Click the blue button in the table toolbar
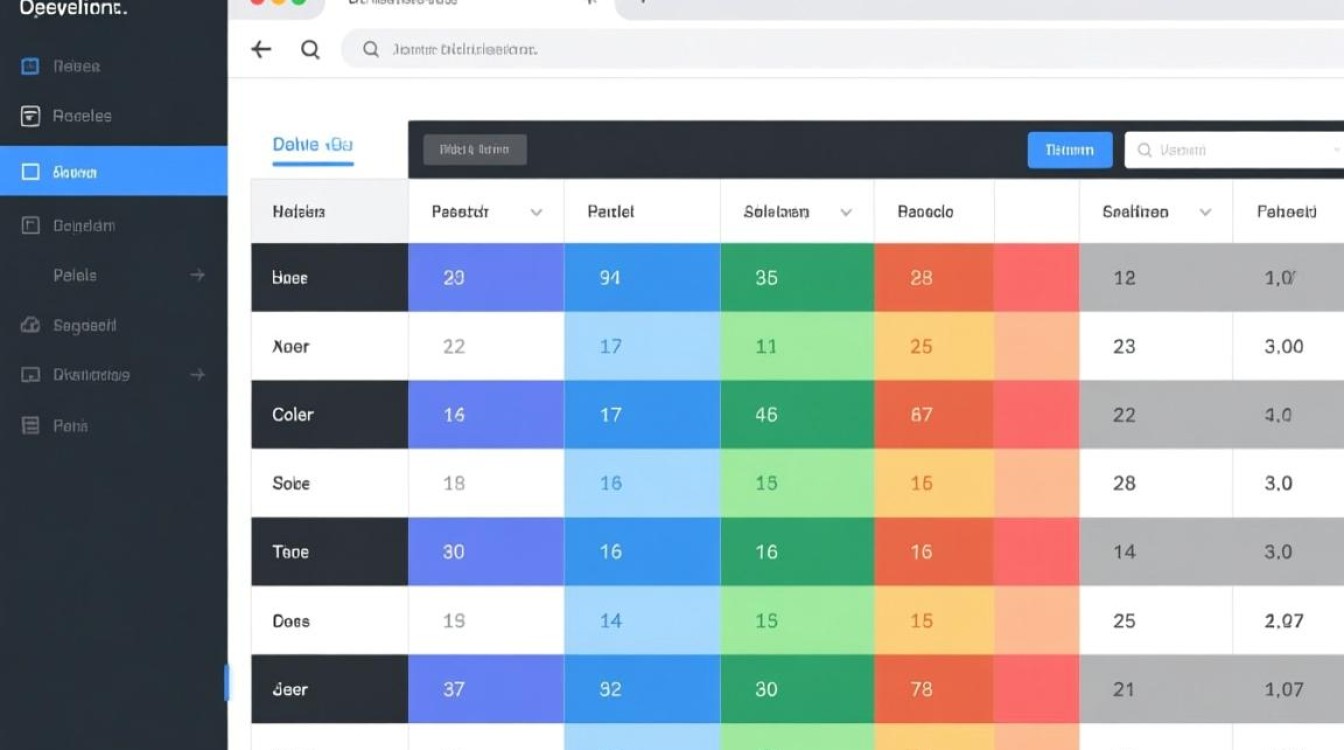Viewport: 1344px width, 750px height. coord(1069,150)
